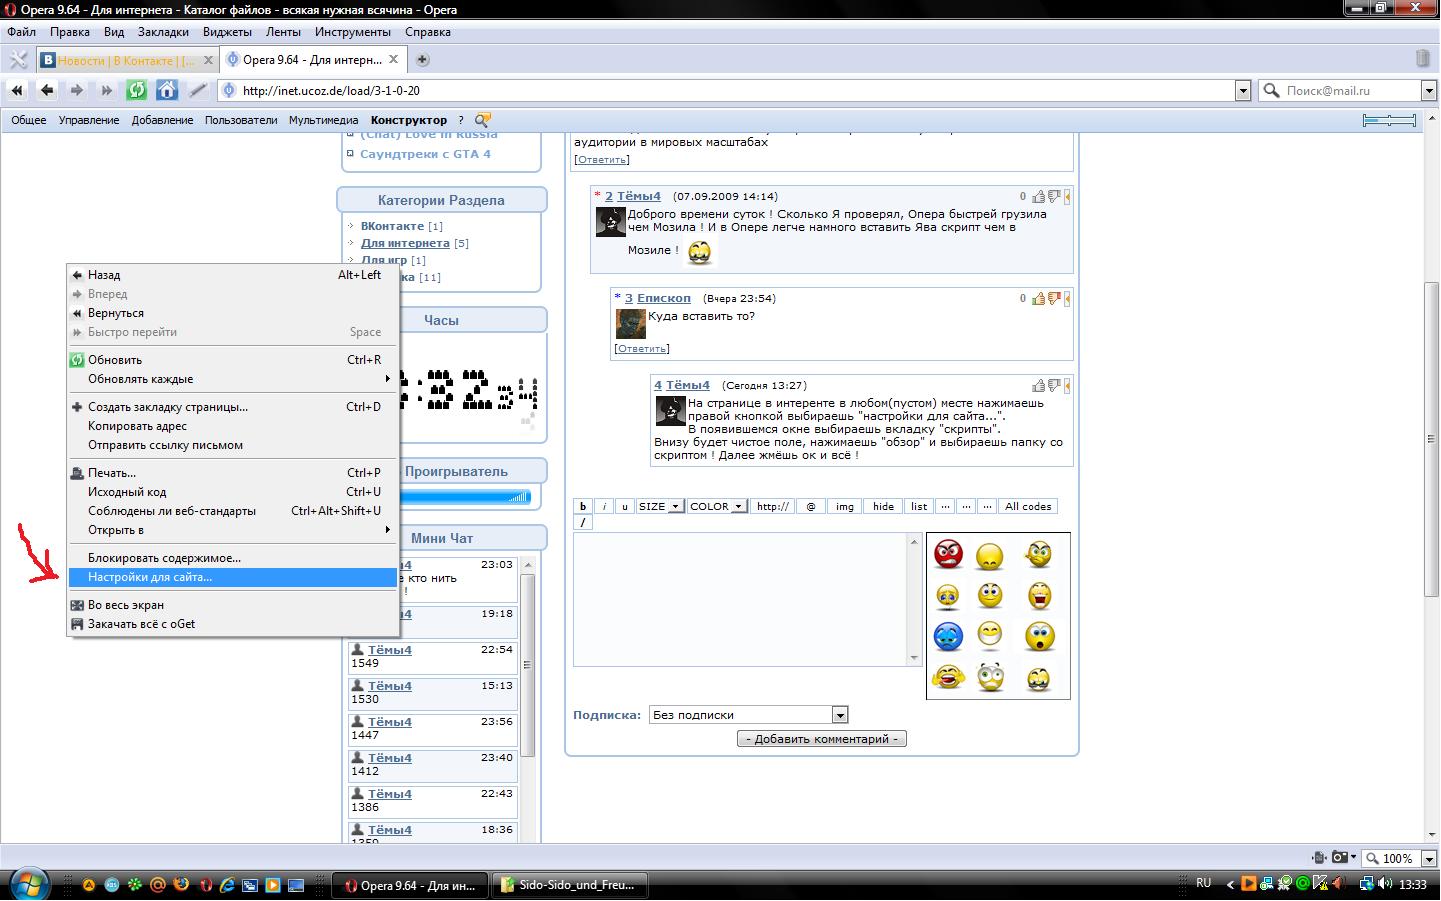Open the address bar history dropdown
The image size is (1441, 901).
click(x=1243, y=91)
